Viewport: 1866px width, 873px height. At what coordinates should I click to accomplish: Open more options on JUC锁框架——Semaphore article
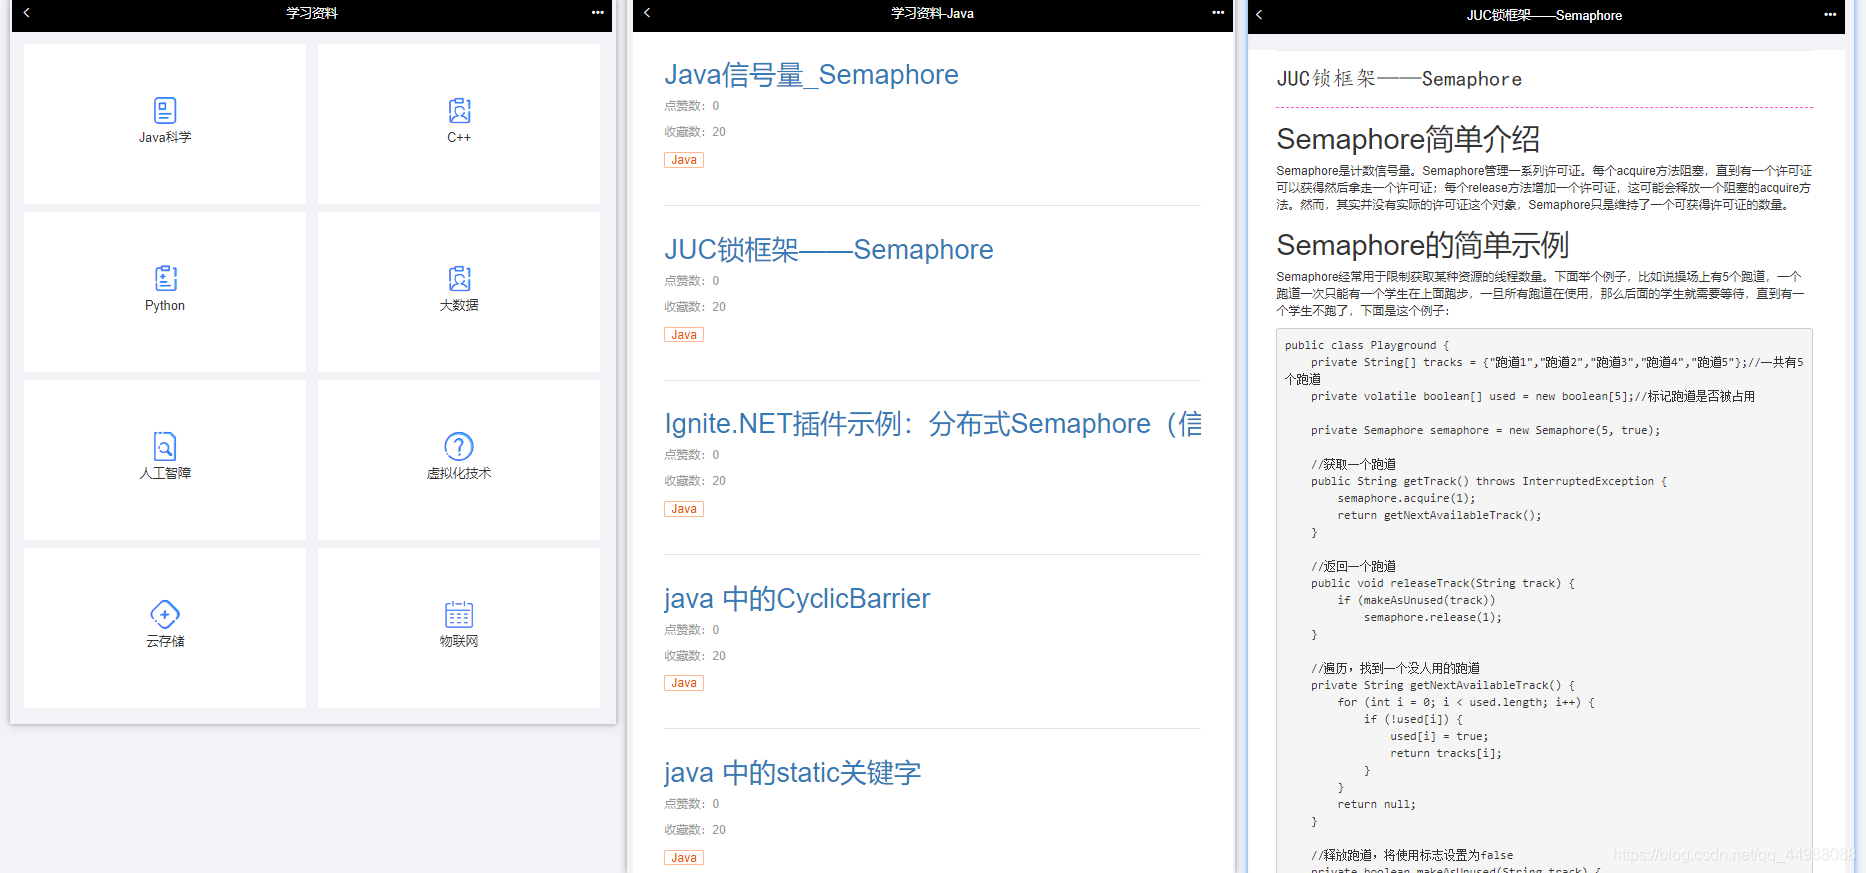pyautogui.click(x=1830, y=15)
